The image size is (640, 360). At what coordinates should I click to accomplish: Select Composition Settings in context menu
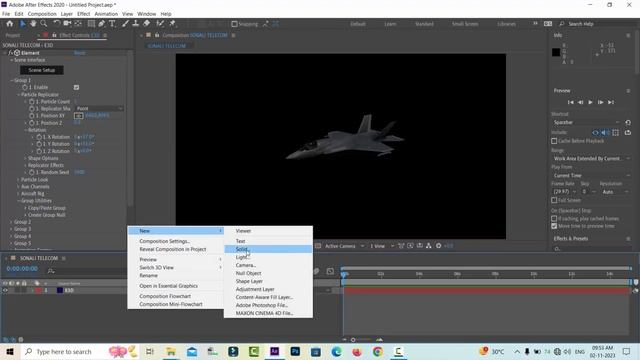176,241
